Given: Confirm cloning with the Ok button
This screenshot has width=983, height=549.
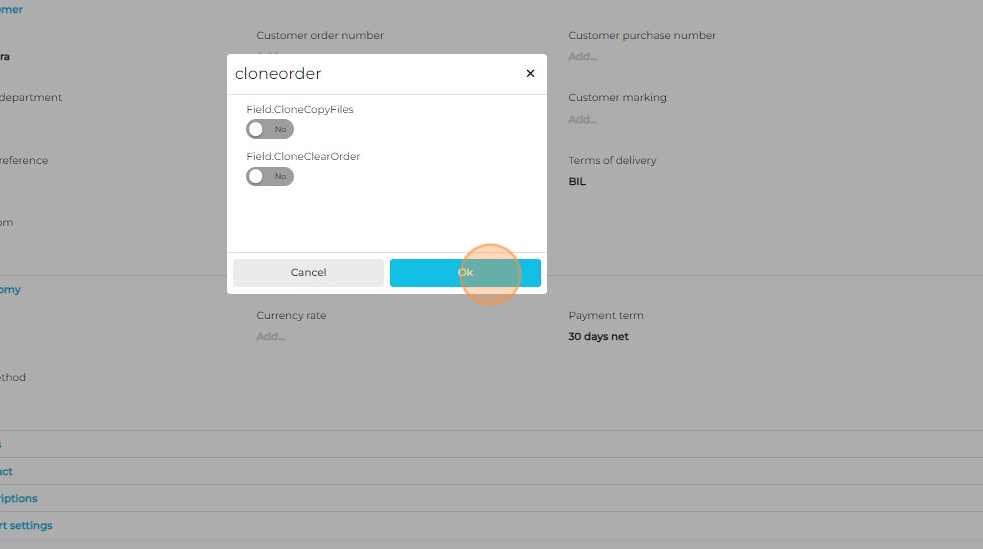Looking at the screenshot, I should pos(465,273).
